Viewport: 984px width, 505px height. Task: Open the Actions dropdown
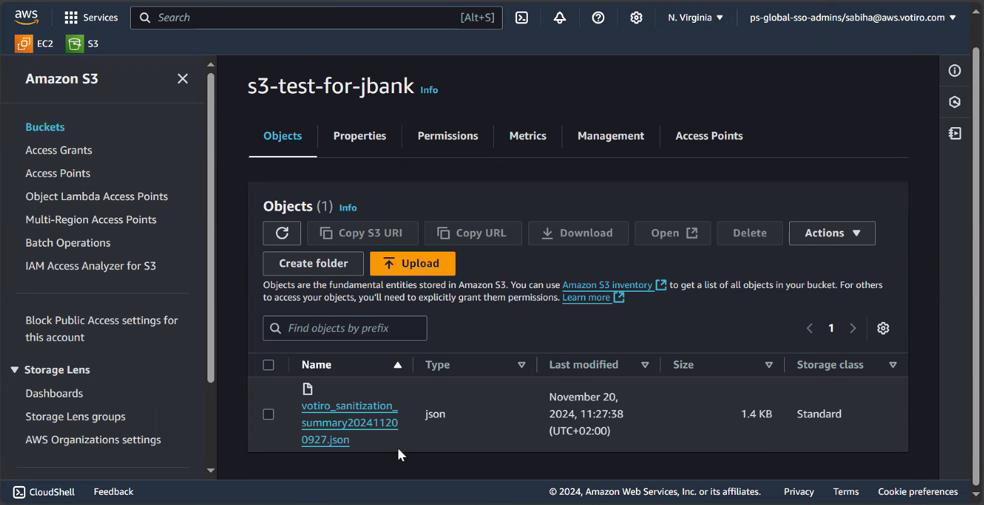(832, 233)
